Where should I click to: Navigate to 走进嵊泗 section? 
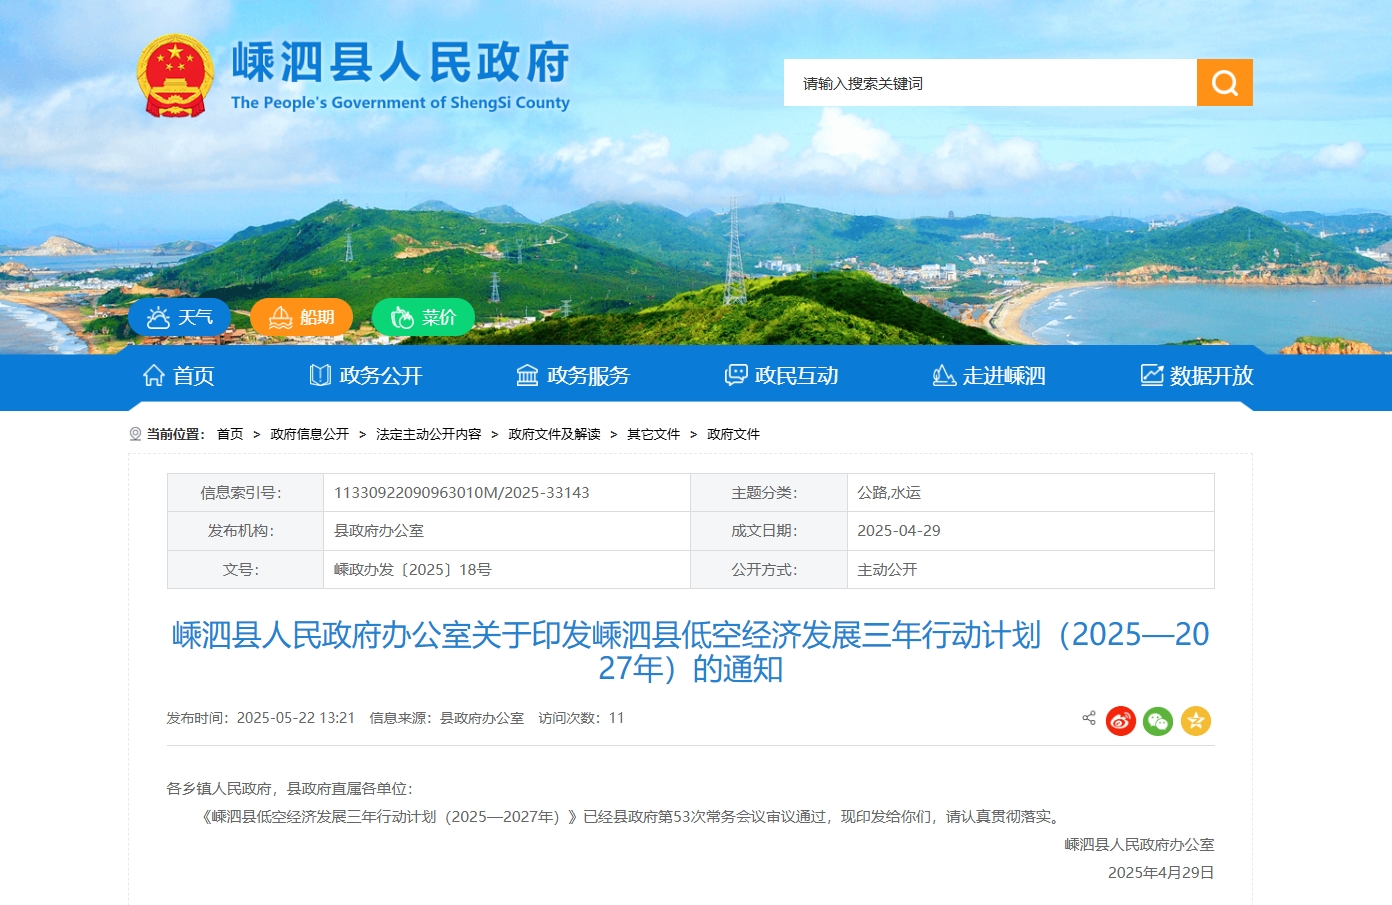pyautogui.click(x=989, y=376)
